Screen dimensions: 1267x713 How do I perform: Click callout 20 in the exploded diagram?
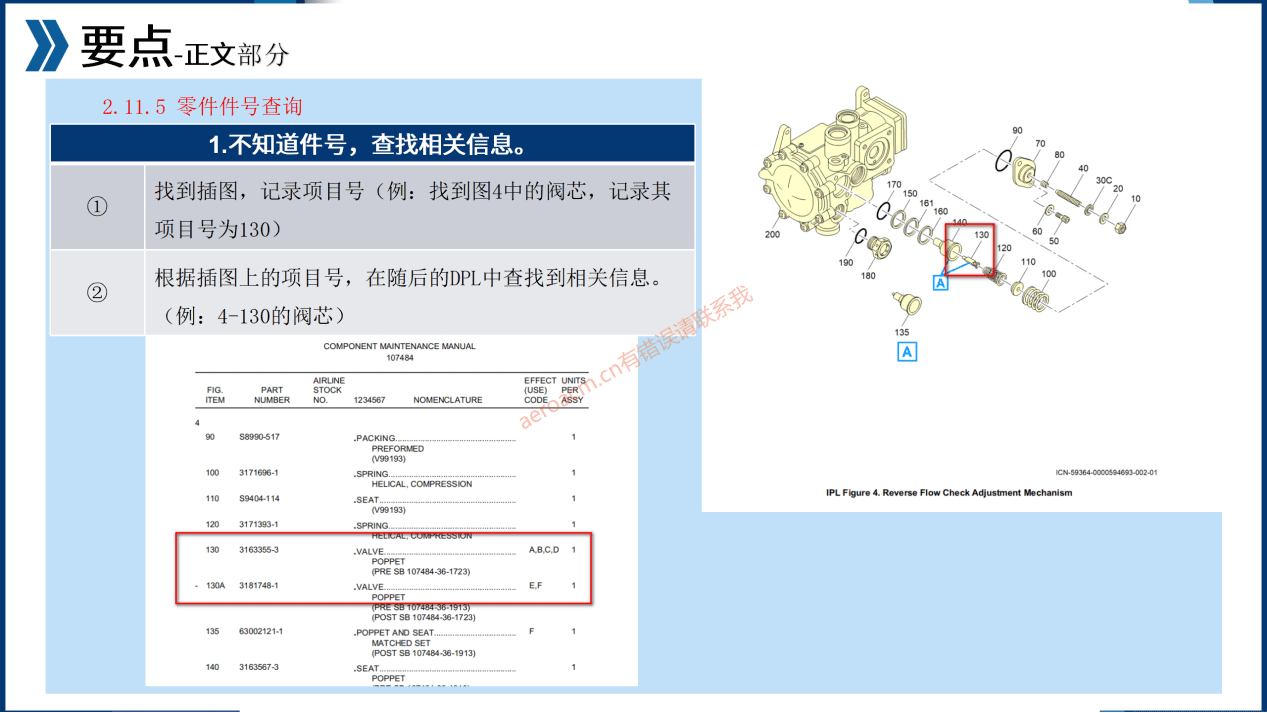(x=1118, y=188)
